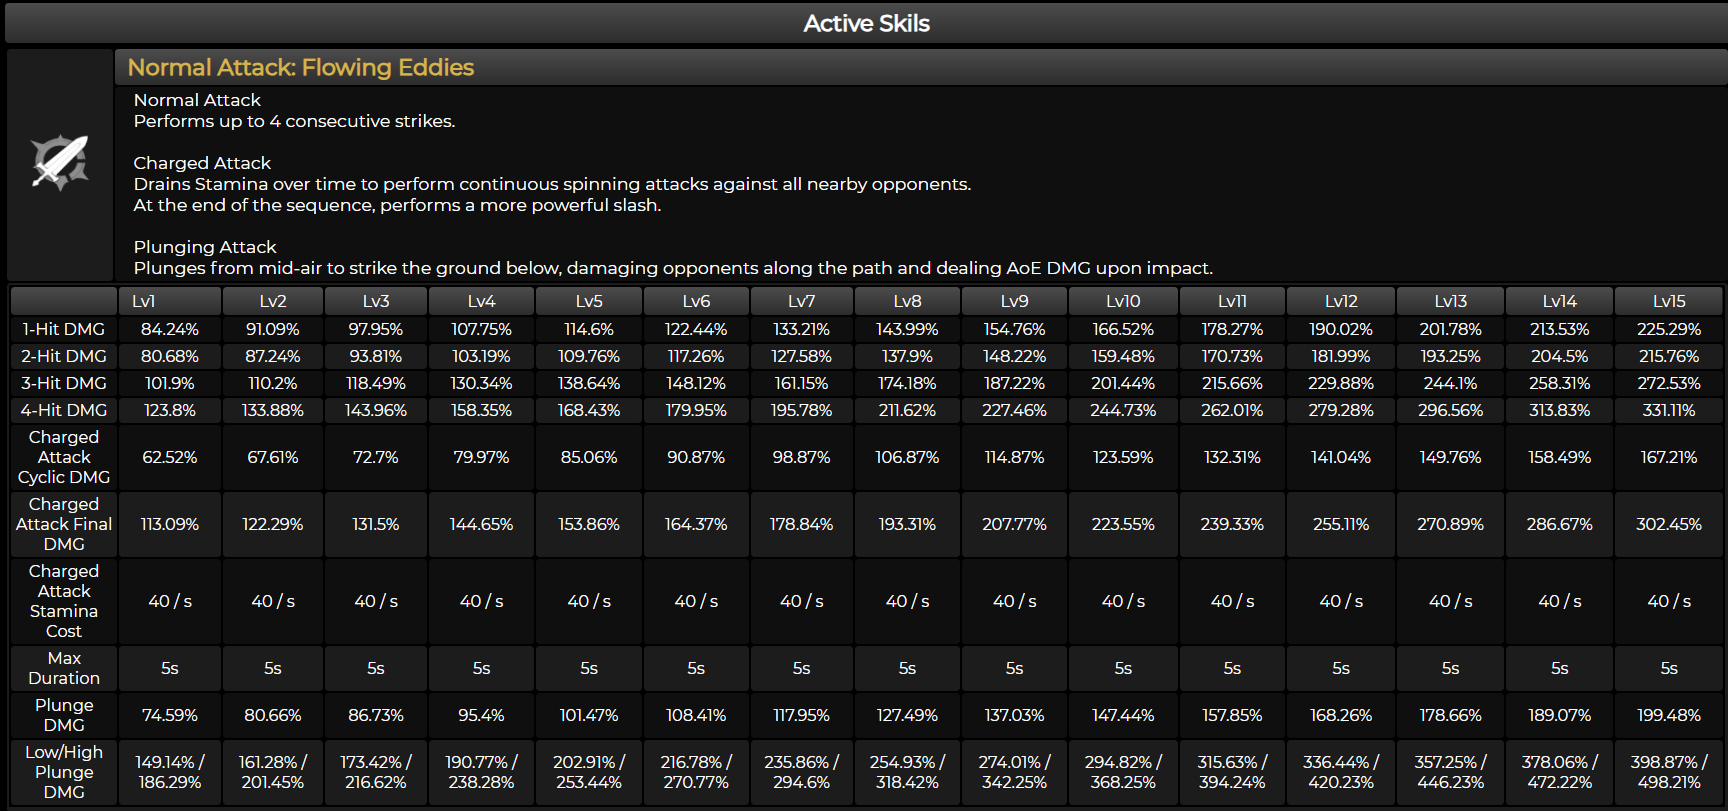Select the Lv8 column header

tap(907, 301)
